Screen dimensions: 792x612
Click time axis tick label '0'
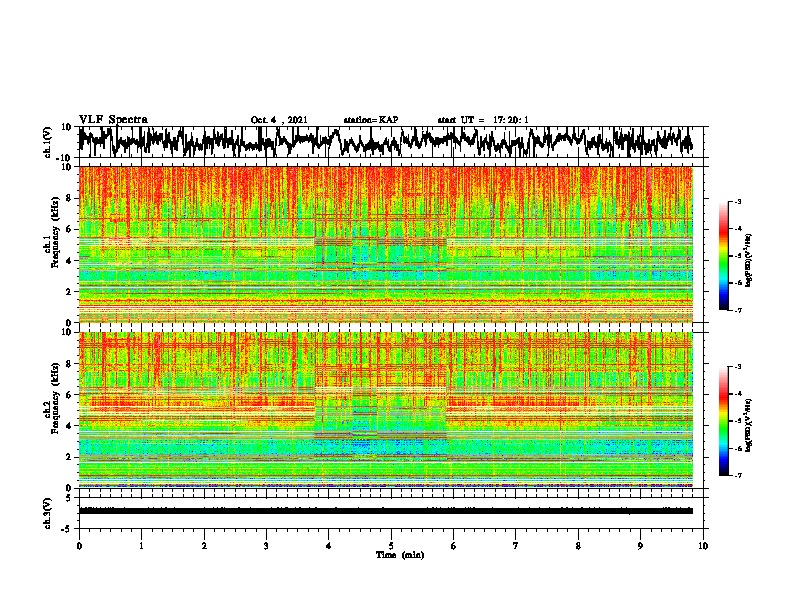pos(79,545)
